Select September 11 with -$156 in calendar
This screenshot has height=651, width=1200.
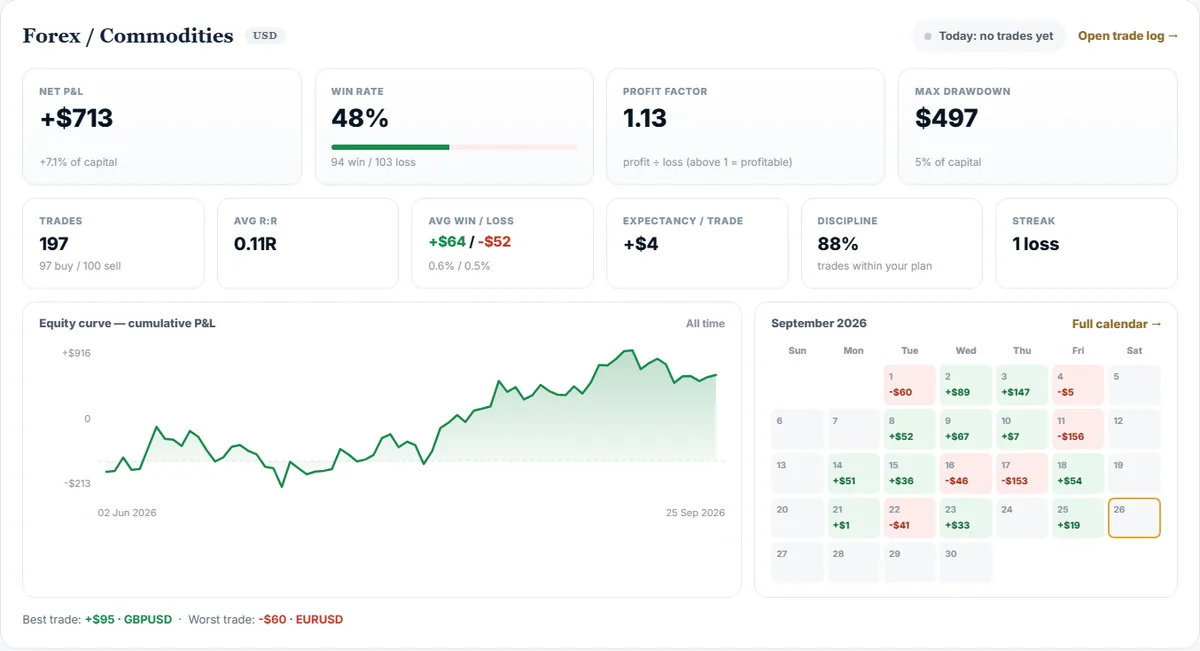[1078, 429]
